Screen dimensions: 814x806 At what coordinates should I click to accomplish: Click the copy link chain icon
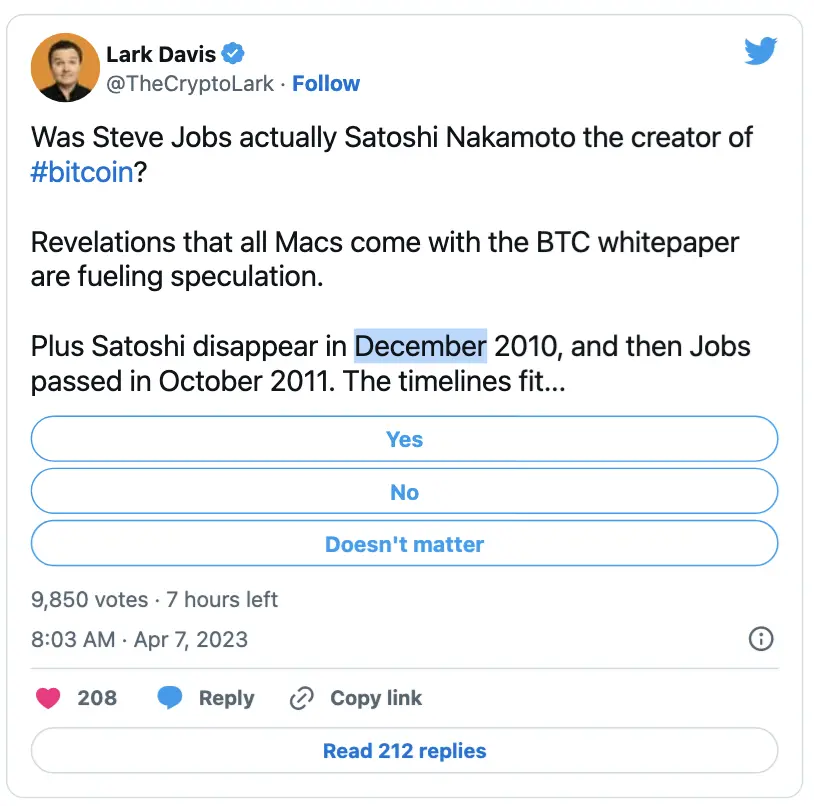pos(301,698)
